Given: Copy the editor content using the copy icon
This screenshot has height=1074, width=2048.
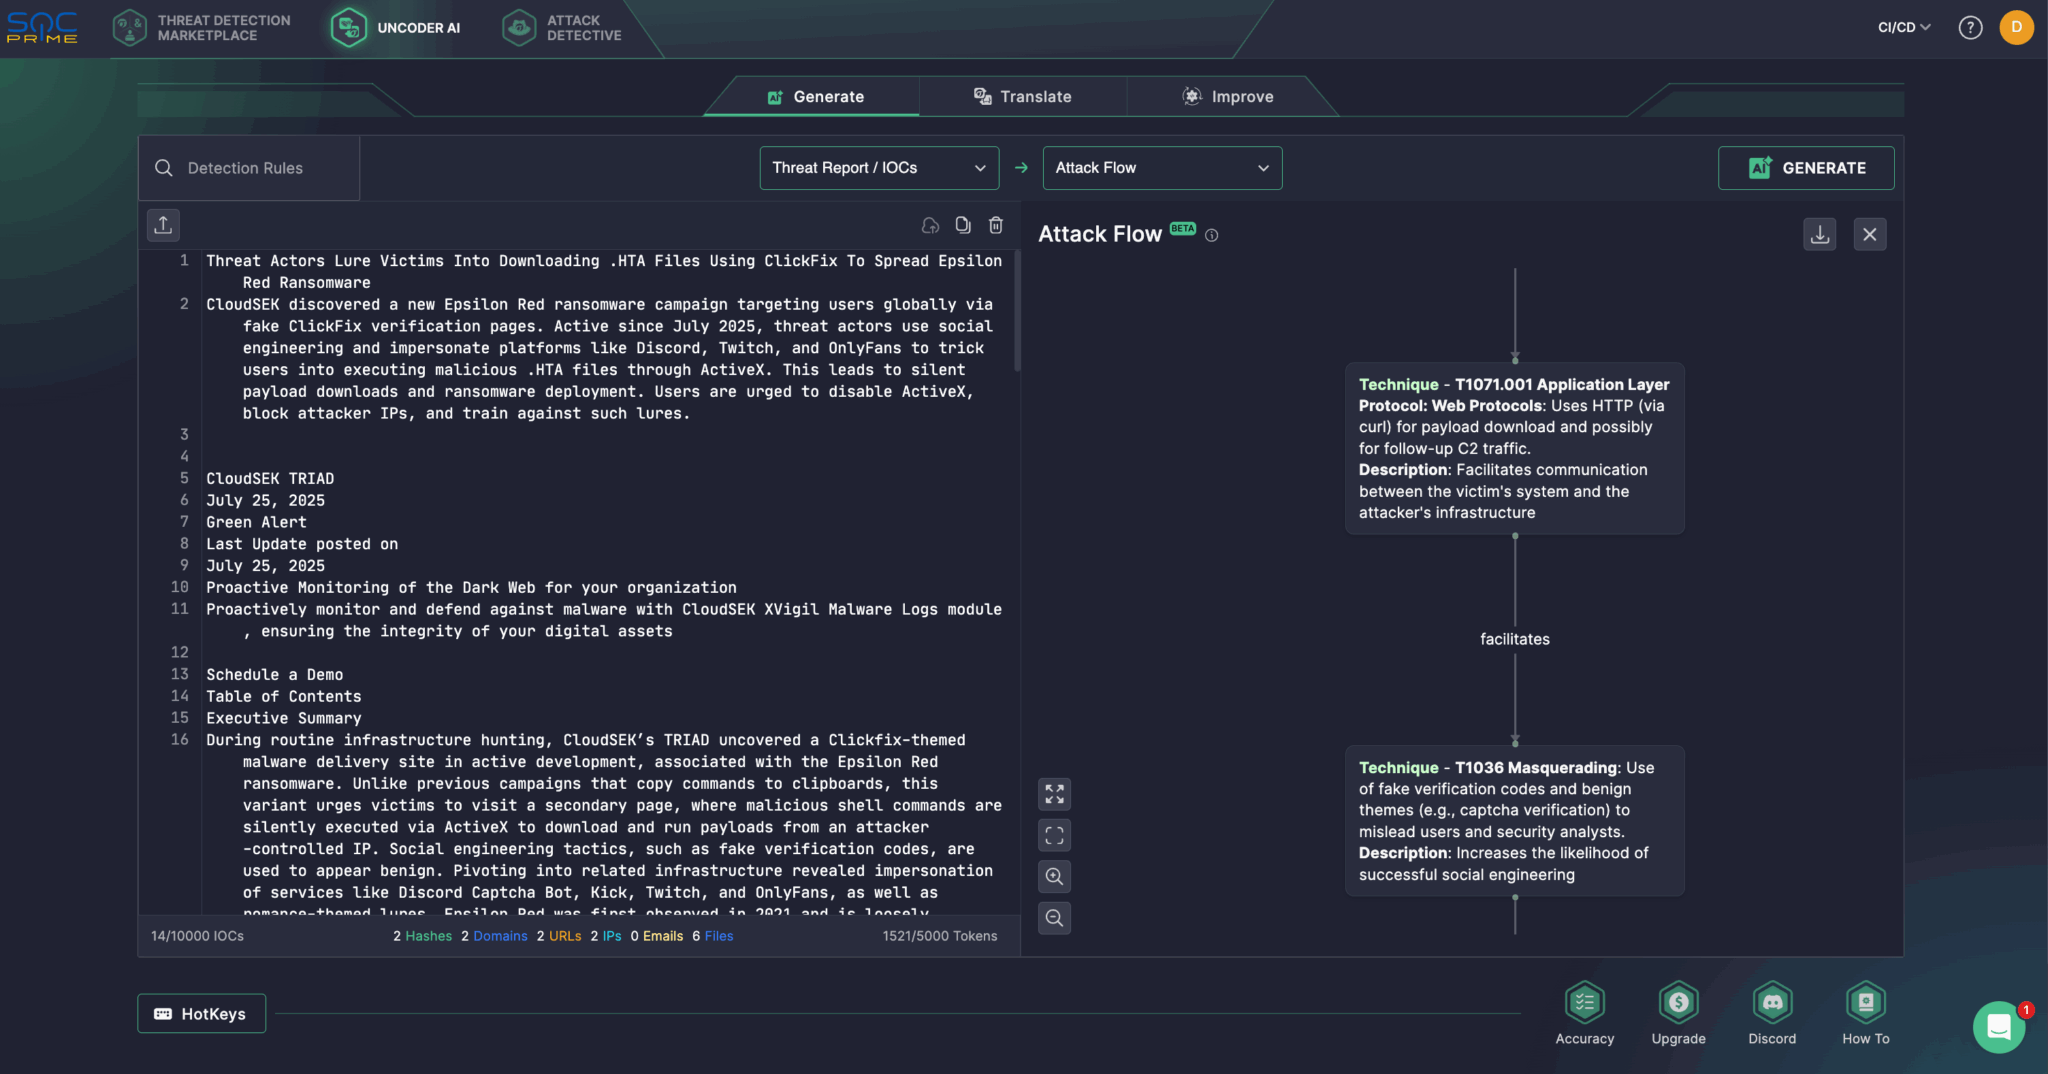Looking at the screenshot, I should [962, 225].
